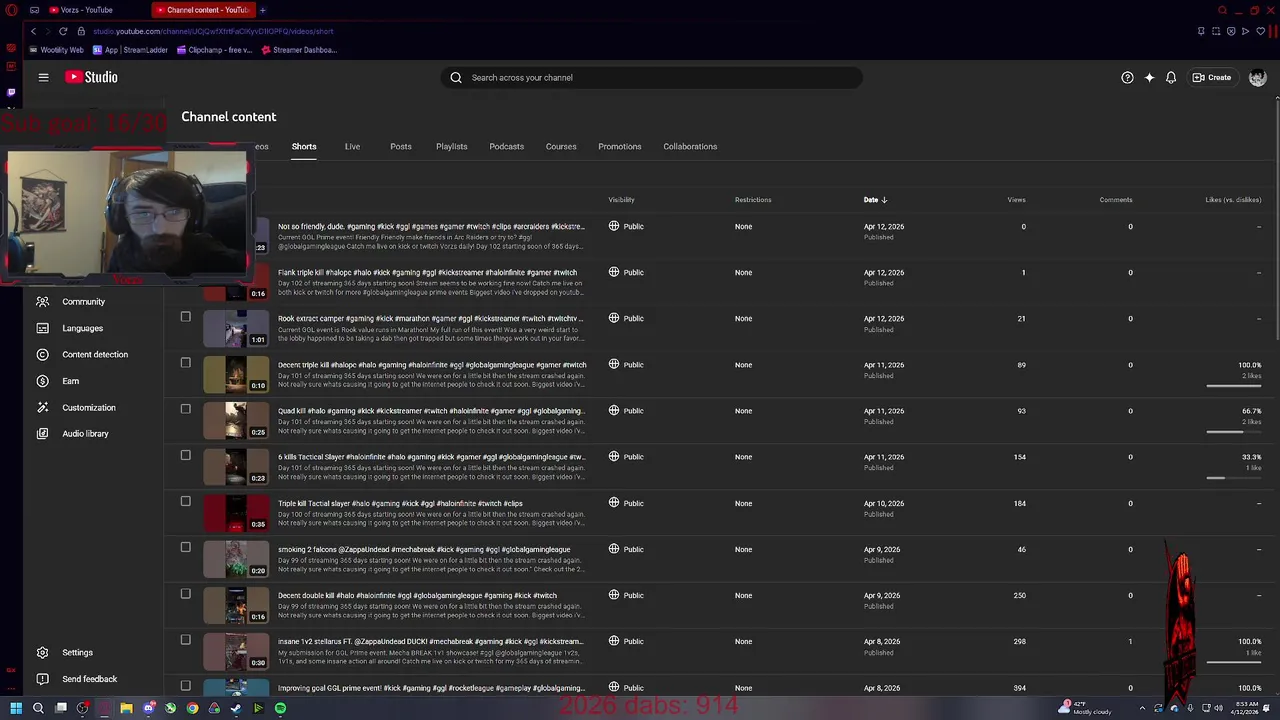The width and height of the screenshot is (1280, 720).
Task: Click the Send feedback icon
Action: [x=42, y=679]
